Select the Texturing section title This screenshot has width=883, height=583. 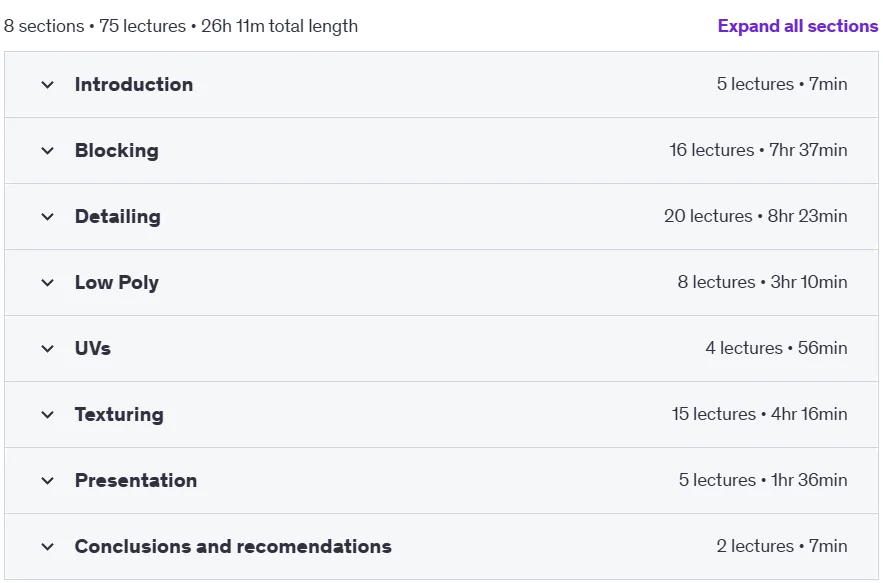119,415
